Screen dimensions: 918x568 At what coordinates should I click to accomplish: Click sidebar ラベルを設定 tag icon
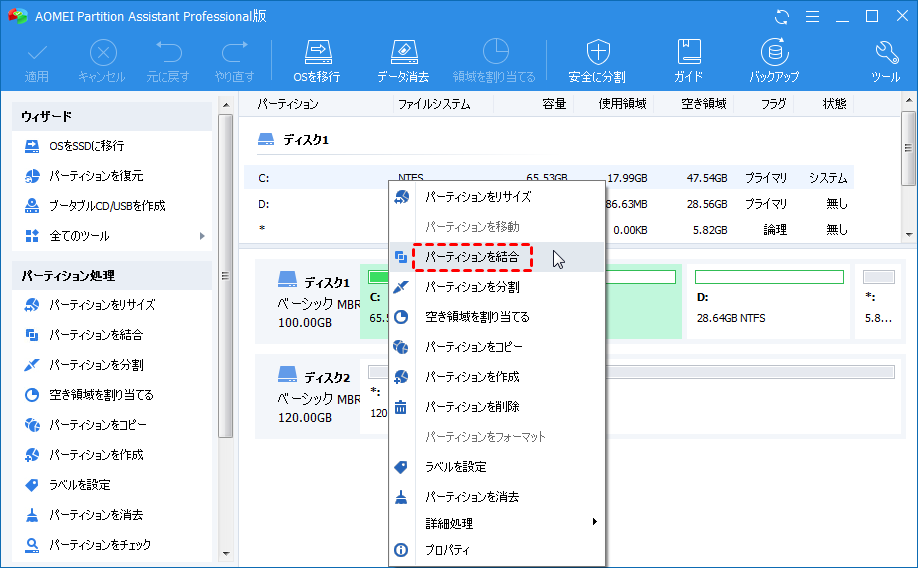tap(32, 485)
